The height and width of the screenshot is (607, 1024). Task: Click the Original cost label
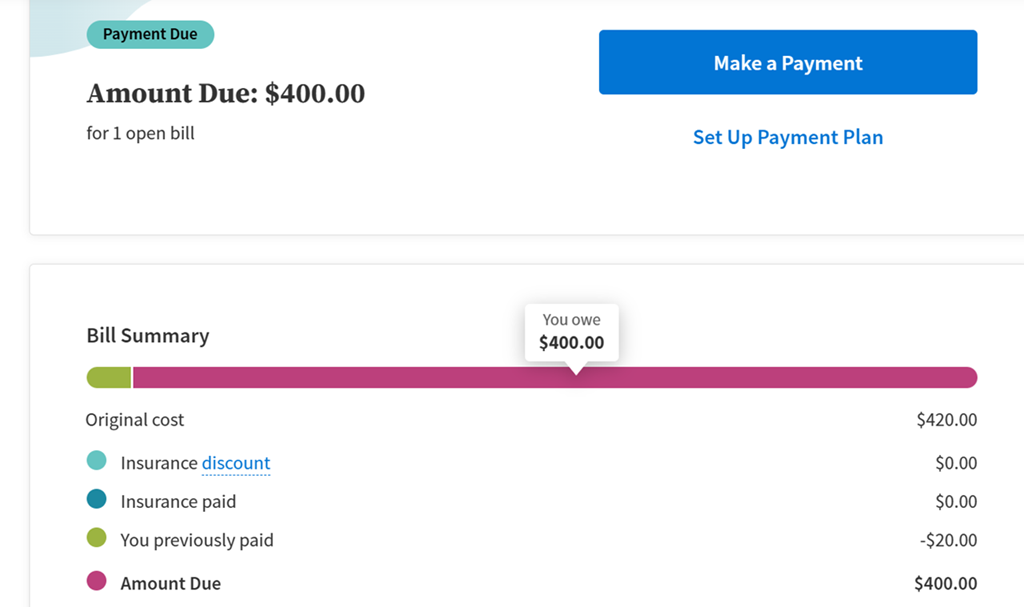(135, 420)
